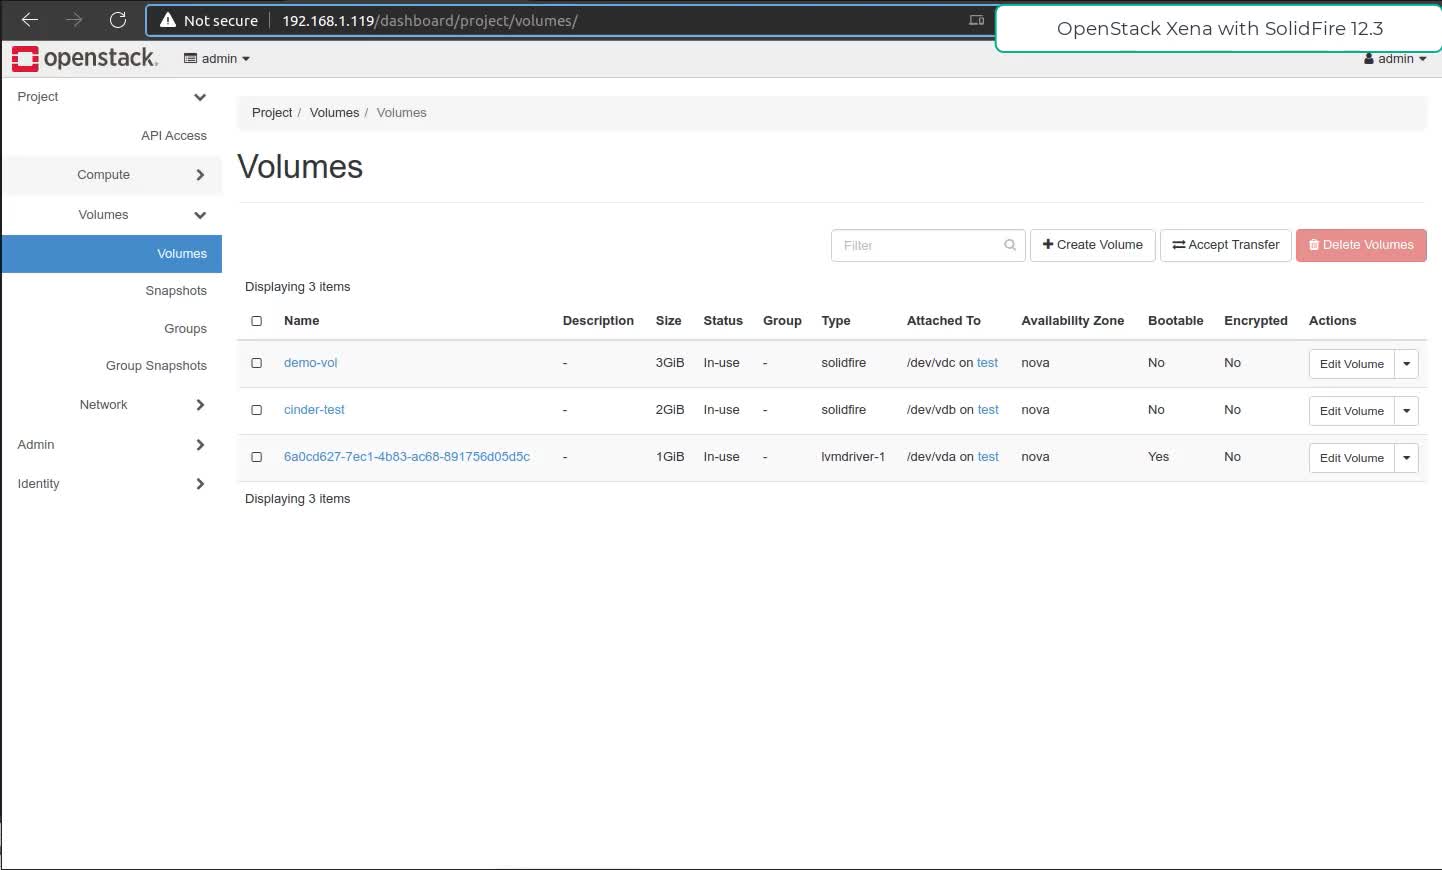Click Edit Volume for 6a0cd627 volume
Screen dimensions: 1442x870
coord(1351,458)
